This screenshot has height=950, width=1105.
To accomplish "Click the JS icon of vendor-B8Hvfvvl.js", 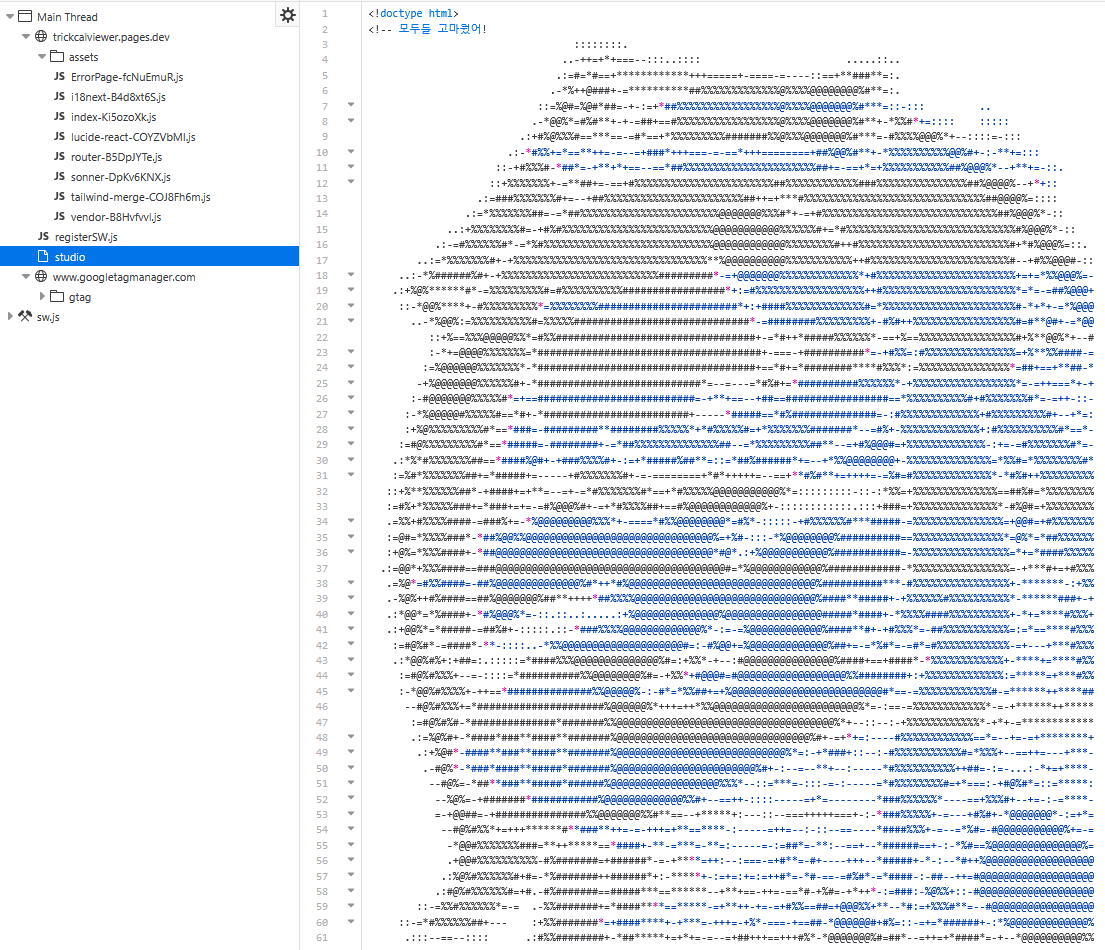I will click(59, 216).
